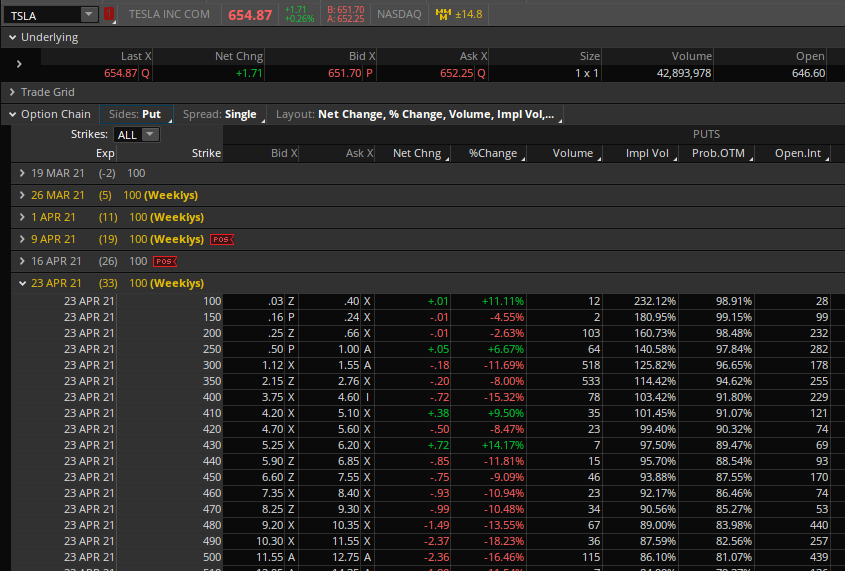Viewport: 845px width, 571px height.
Task: Select the 200 strike cell
Action: (170, 333)
